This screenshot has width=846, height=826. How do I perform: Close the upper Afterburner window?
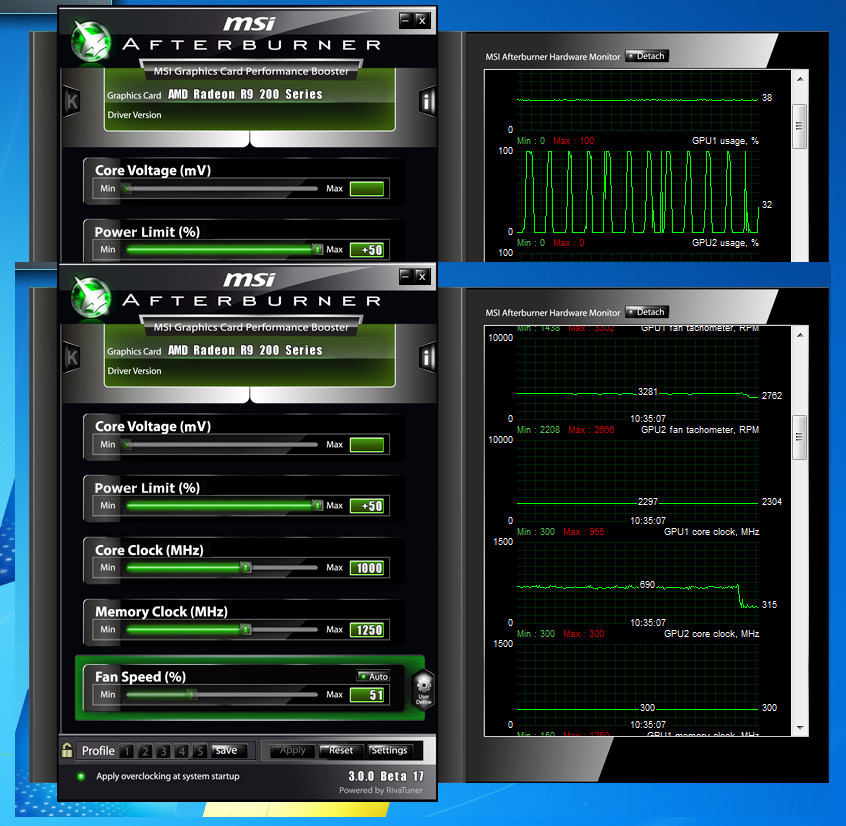tap(422, 21)
